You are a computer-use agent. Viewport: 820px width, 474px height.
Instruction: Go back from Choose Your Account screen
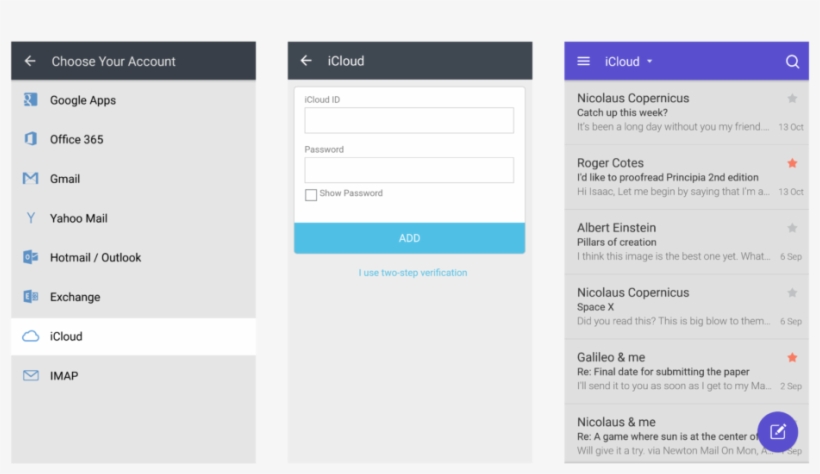point(30,61)
